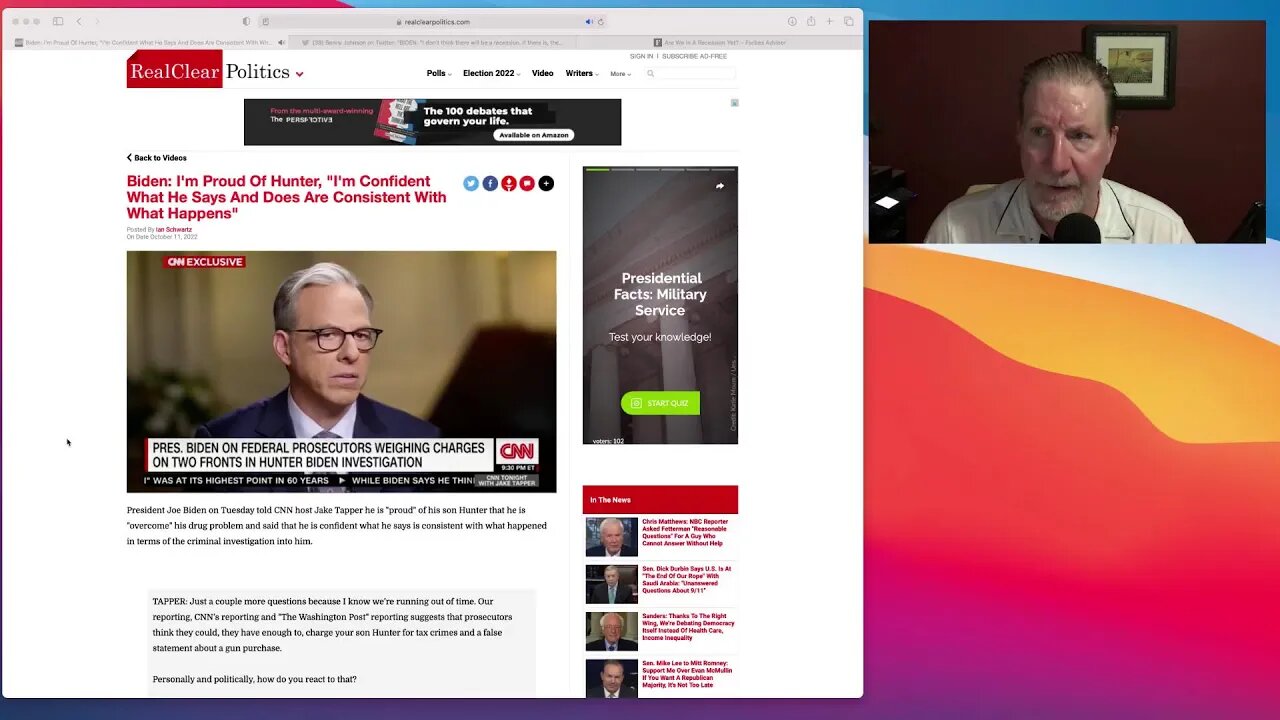
Task: Select the Biden Proud Of Hunter tab
Action: coord(144,42)
